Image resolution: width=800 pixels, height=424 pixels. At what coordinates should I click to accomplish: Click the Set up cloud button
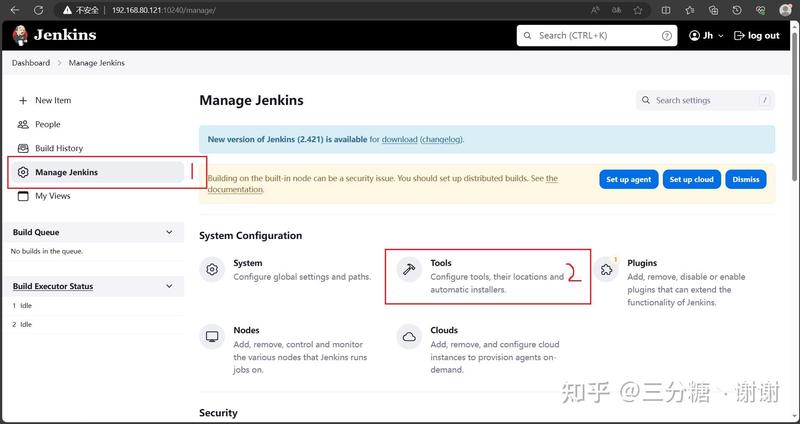pos(692,180)
